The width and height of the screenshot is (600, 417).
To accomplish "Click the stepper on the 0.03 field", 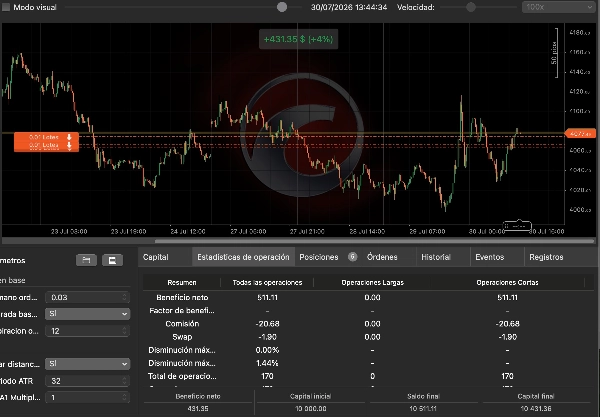I will [x=124, y=297].
